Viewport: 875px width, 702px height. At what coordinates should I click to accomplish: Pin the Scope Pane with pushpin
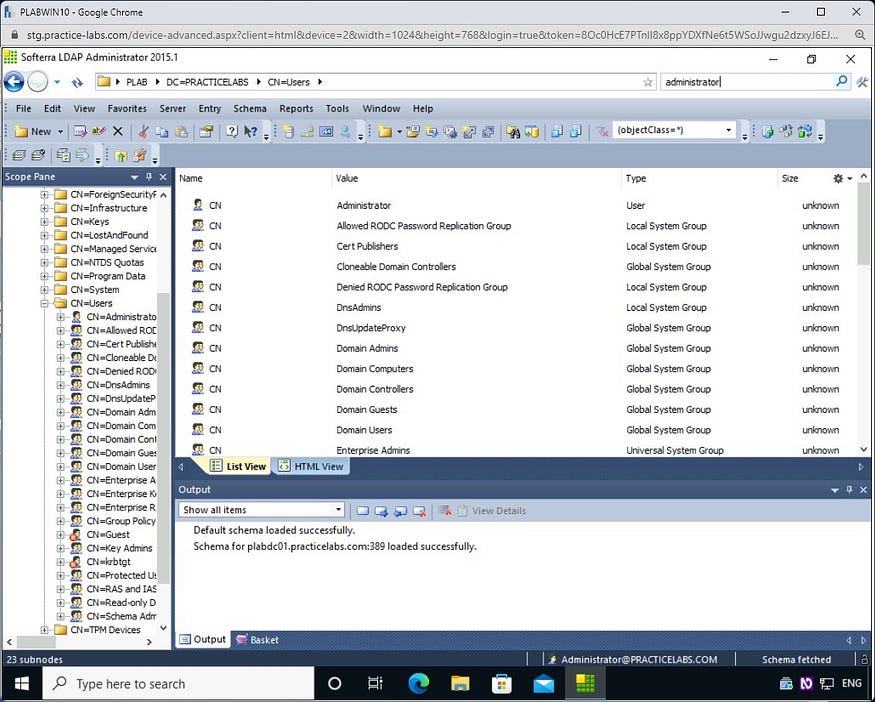pyautogui.click(x=149, y=176)
